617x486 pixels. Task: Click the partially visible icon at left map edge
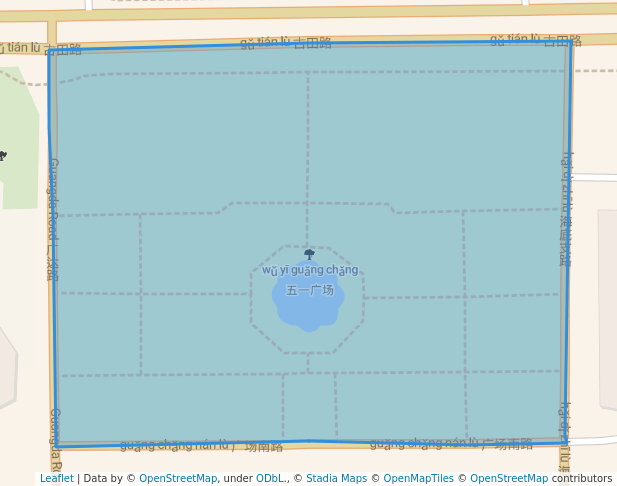pos(3,156)
